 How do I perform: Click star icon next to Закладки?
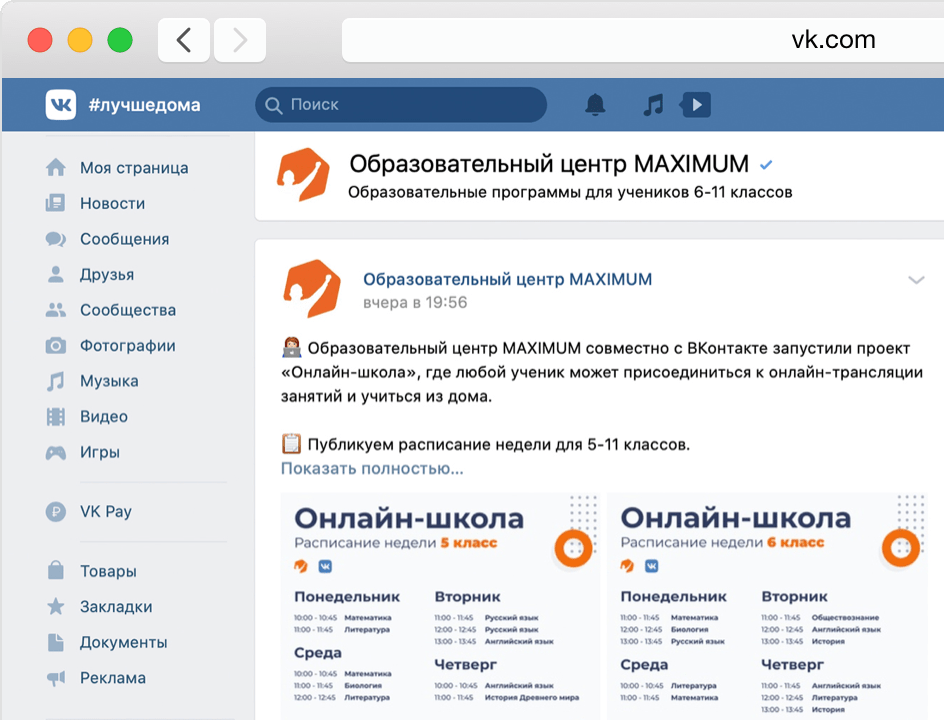point(55,606)
